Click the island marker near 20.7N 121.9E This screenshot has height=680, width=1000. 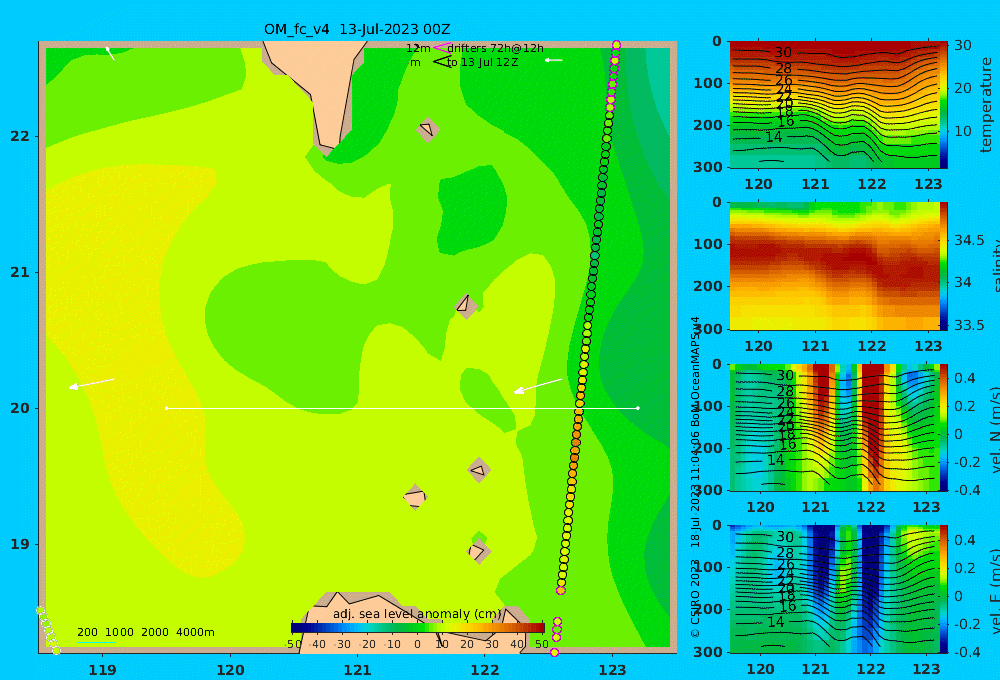pos(466,306)
